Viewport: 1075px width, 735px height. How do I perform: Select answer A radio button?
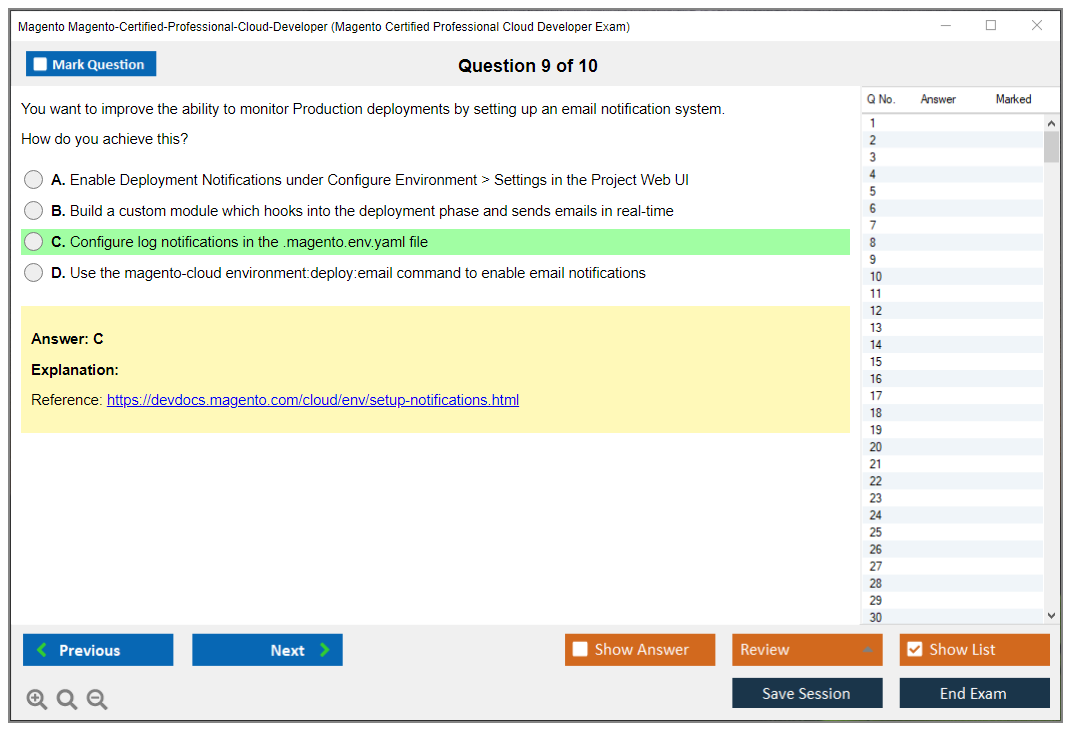34,180
